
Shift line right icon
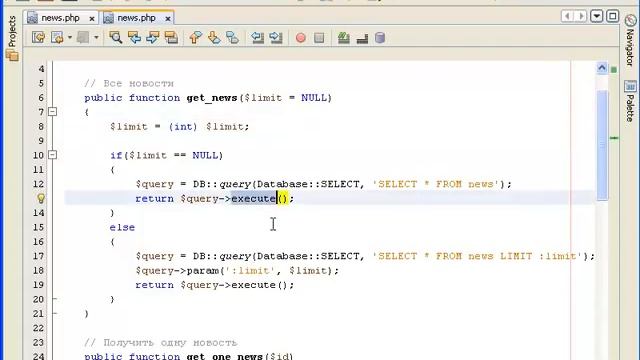pyautogui.click(x=276, y=38)
